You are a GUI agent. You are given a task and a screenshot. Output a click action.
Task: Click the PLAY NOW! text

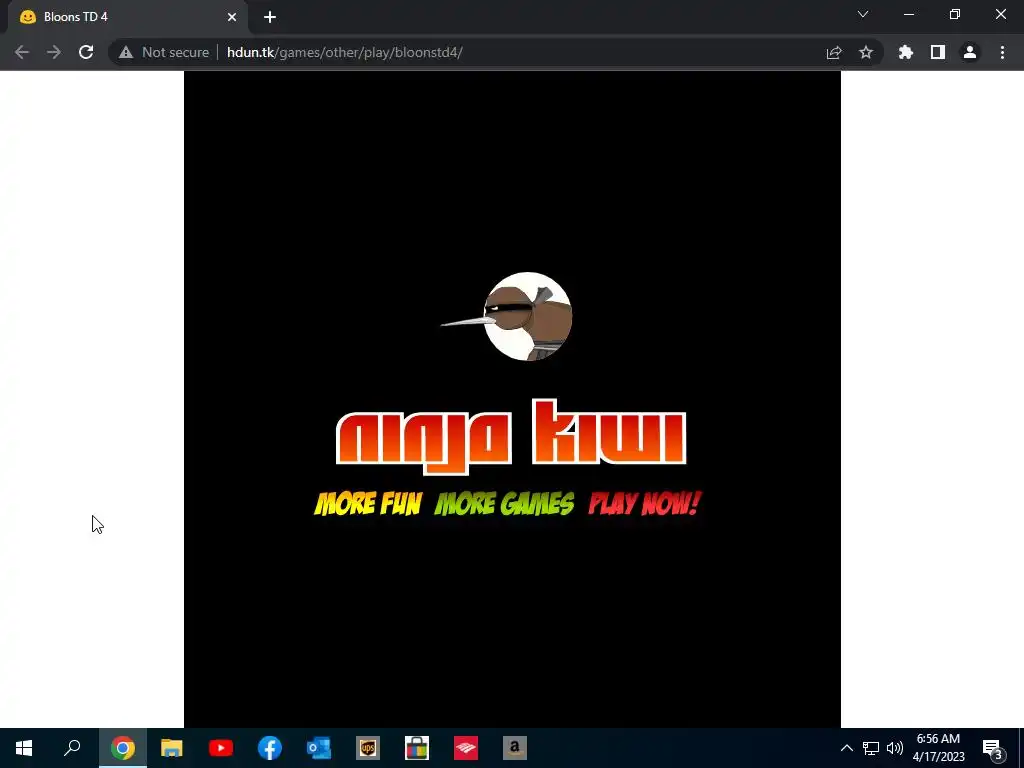point(645,504)
